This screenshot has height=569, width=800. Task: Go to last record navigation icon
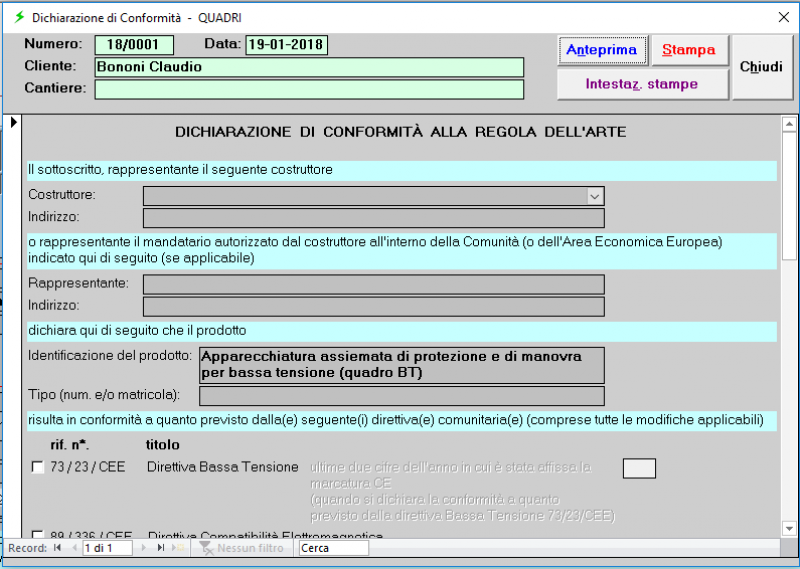tap(161, 548)
